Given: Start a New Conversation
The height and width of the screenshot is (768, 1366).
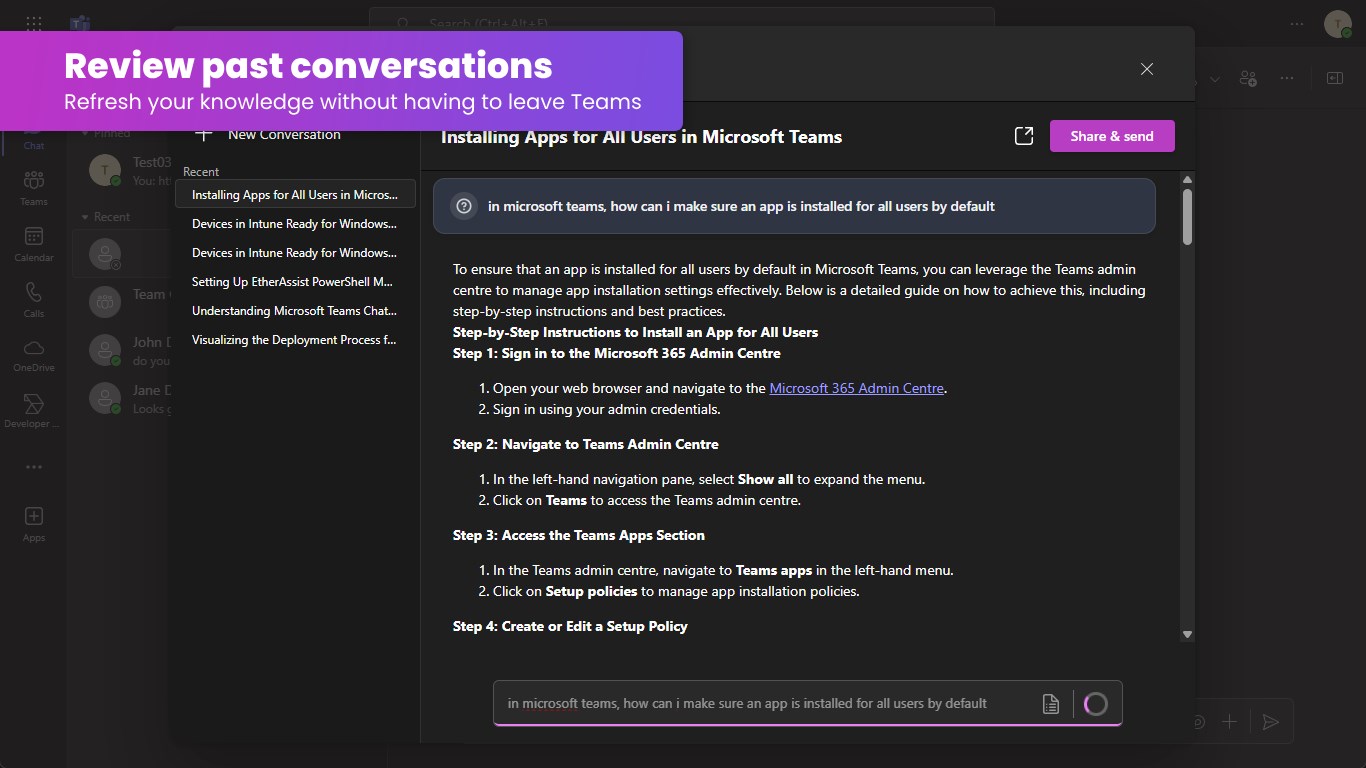Looking at the screenshot, I should (x=268, y=134).
